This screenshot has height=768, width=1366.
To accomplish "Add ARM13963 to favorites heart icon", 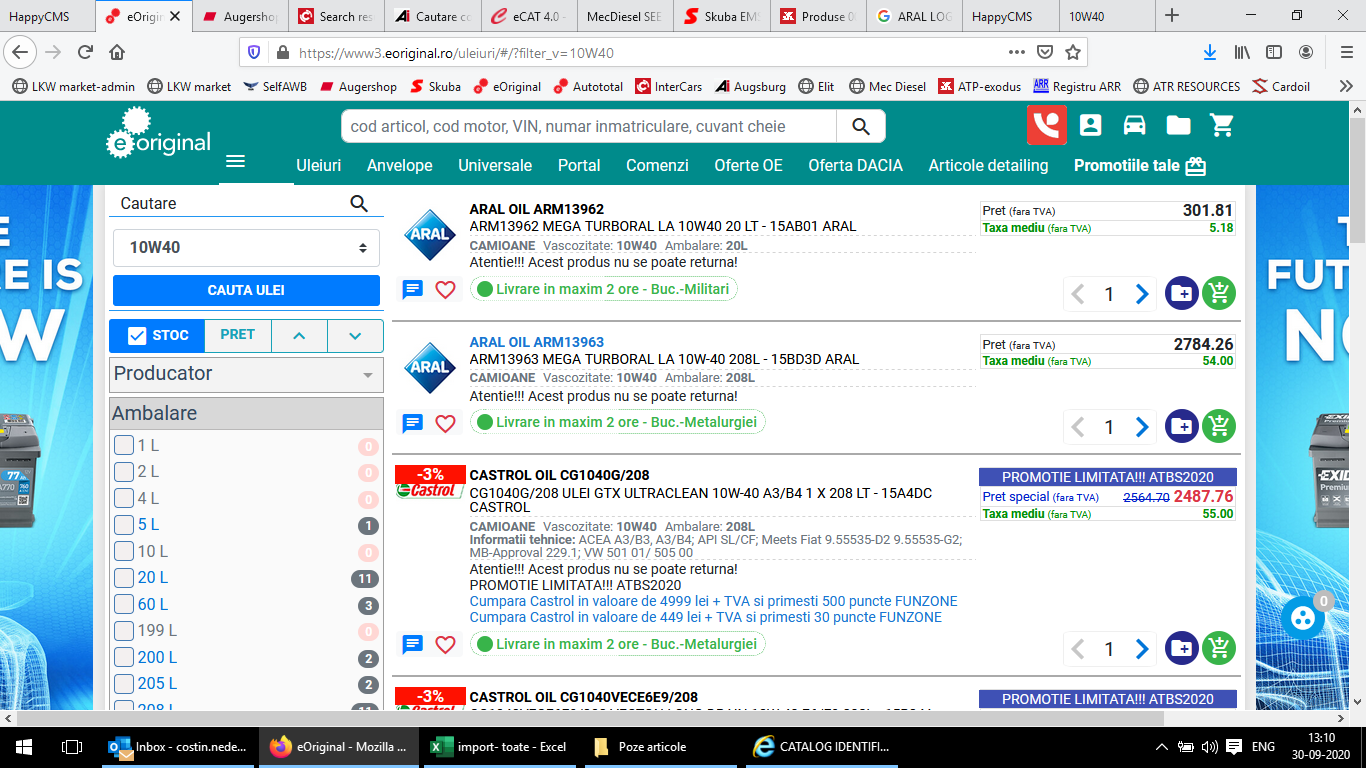I will (x=445, y=423).
